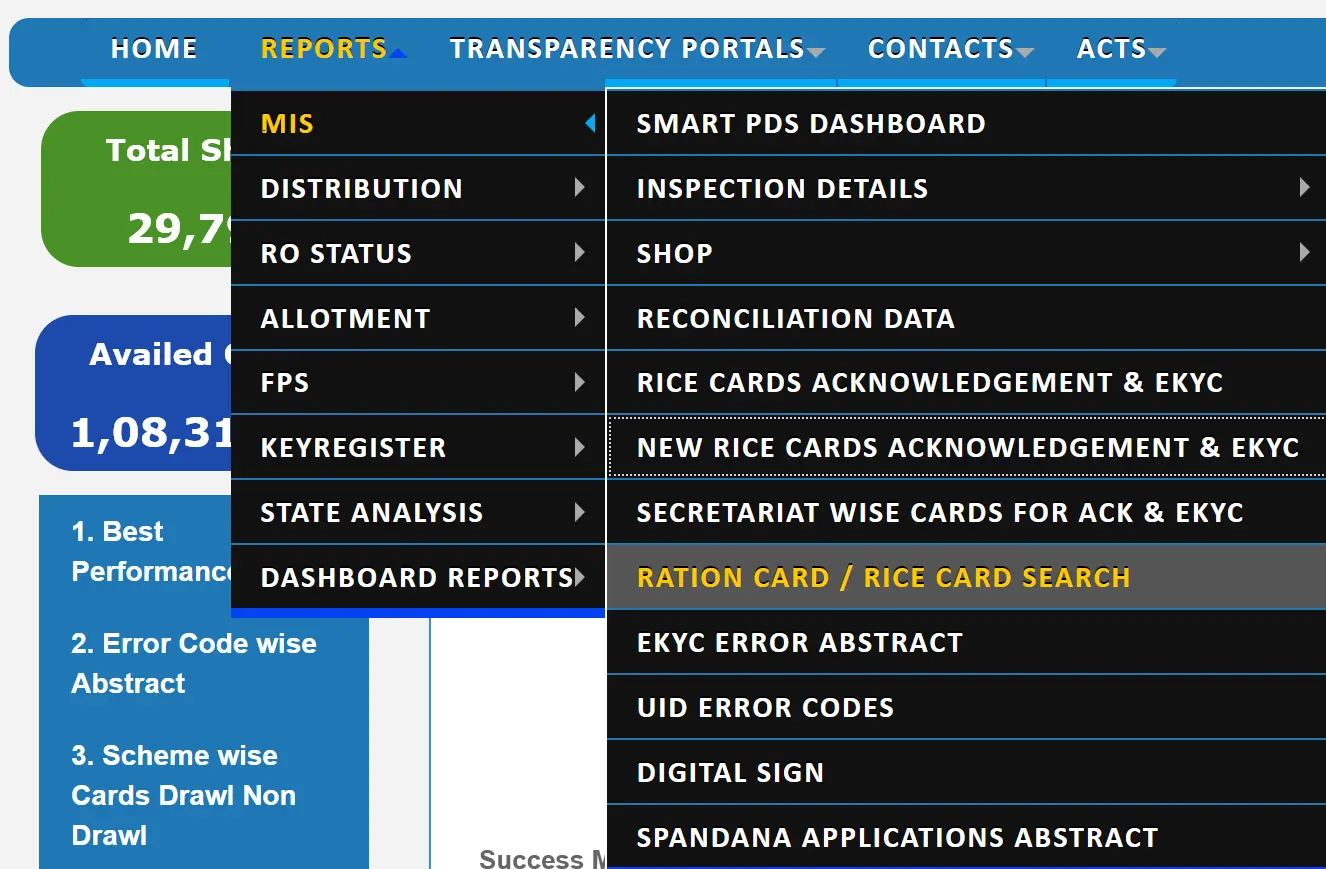Viewport: 1326px width, 869px height.
Task: Choose RO STATUS in the Reports menu
Action: pyautogui.click(x=418, y=253)
